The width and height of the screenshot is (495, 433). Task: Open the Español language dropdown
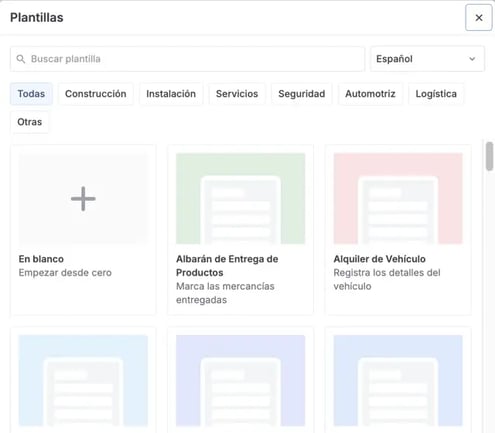pyautogui.click(x=427, y=59)
